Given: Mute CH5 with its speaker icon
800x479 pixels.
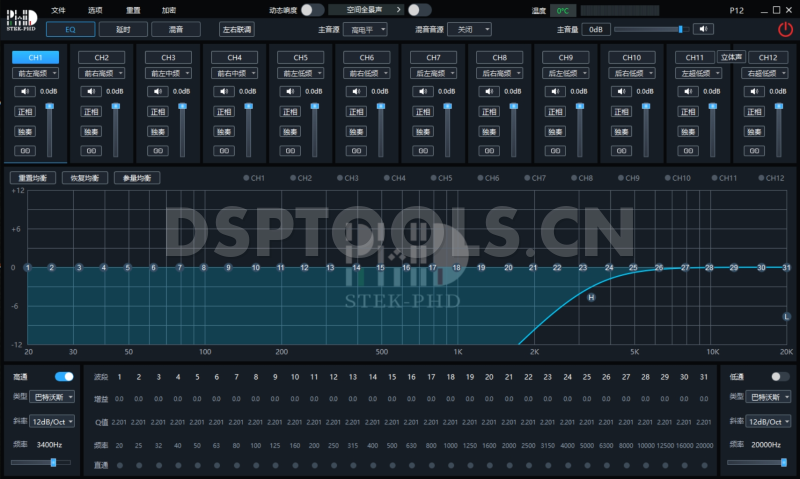Looking at the screenshot, I should 290,91.
